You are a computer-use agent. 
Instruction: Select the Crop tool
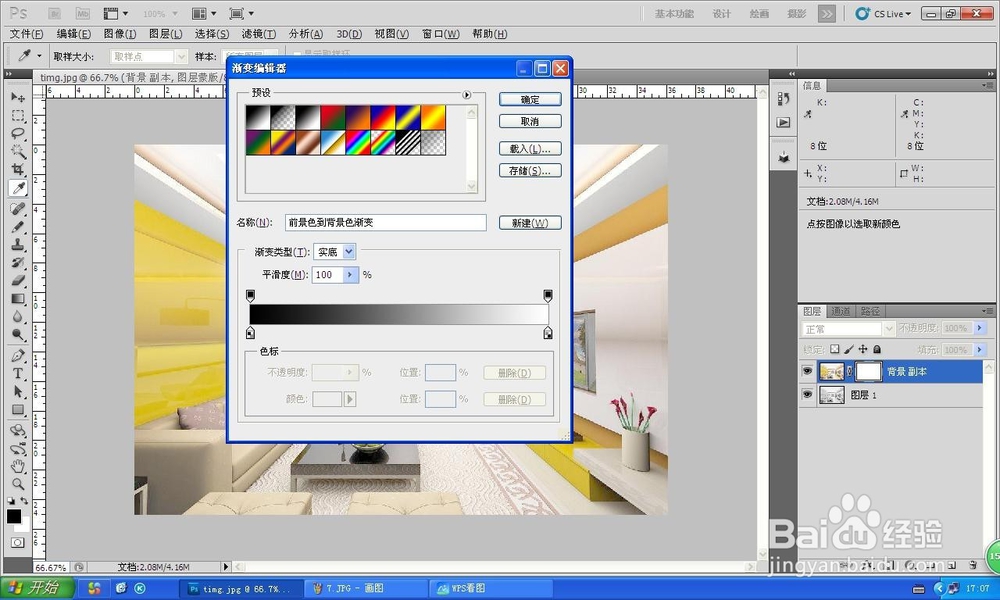click(x=18, y=170)
